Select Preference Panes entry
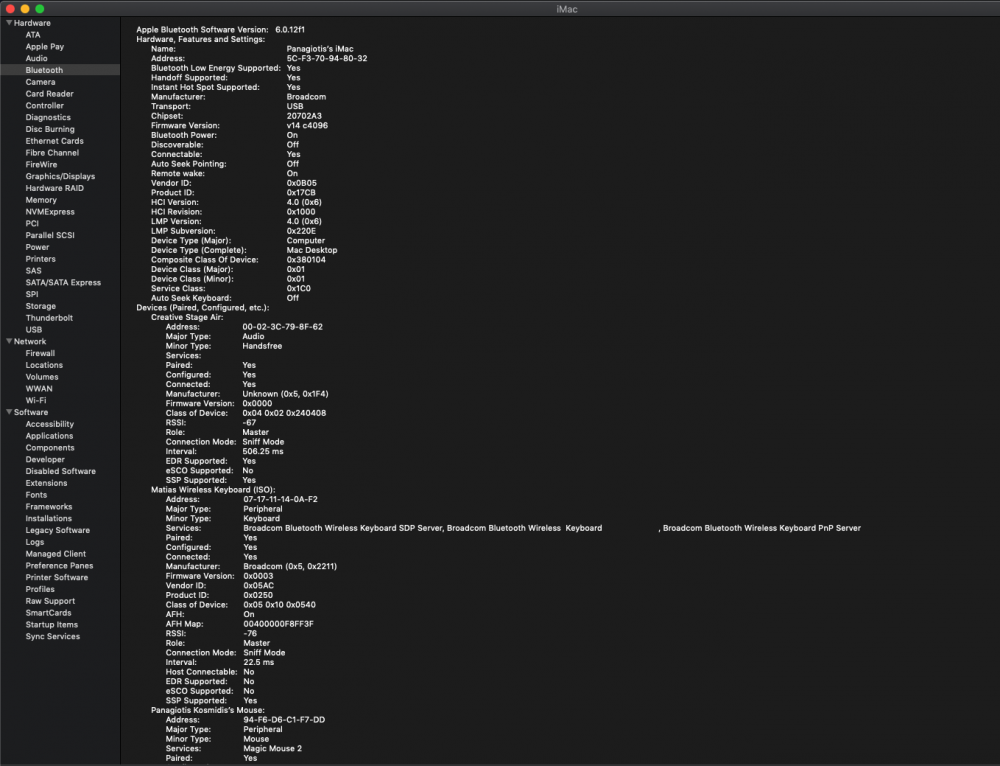Screen dimensions: 1000x766 tap(59, 566)
